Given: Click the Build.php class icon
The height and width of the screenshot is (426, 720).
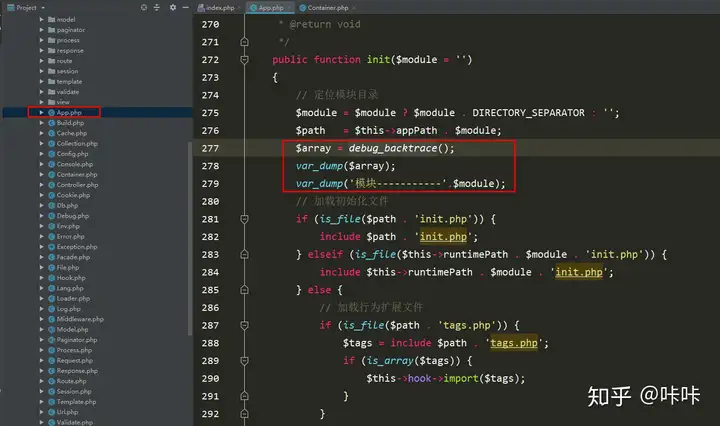Looking at the screenshot, I should (x=51, y=123).
